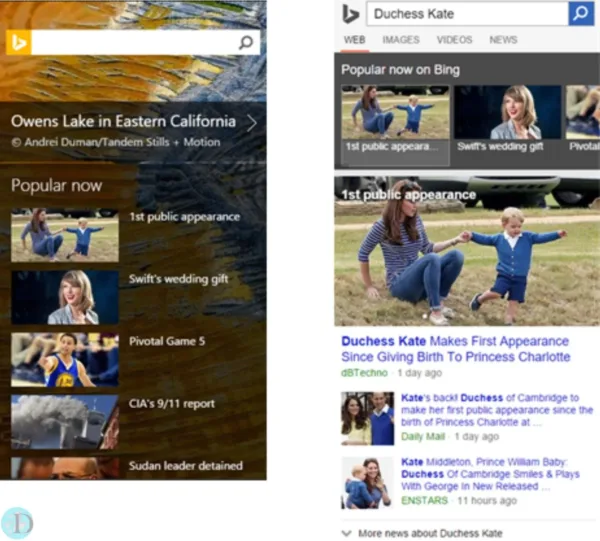Open the large Duchess Kate and child hero image
Image resolution: width=600 pixels, height=541 pixels.
point(467,251)
